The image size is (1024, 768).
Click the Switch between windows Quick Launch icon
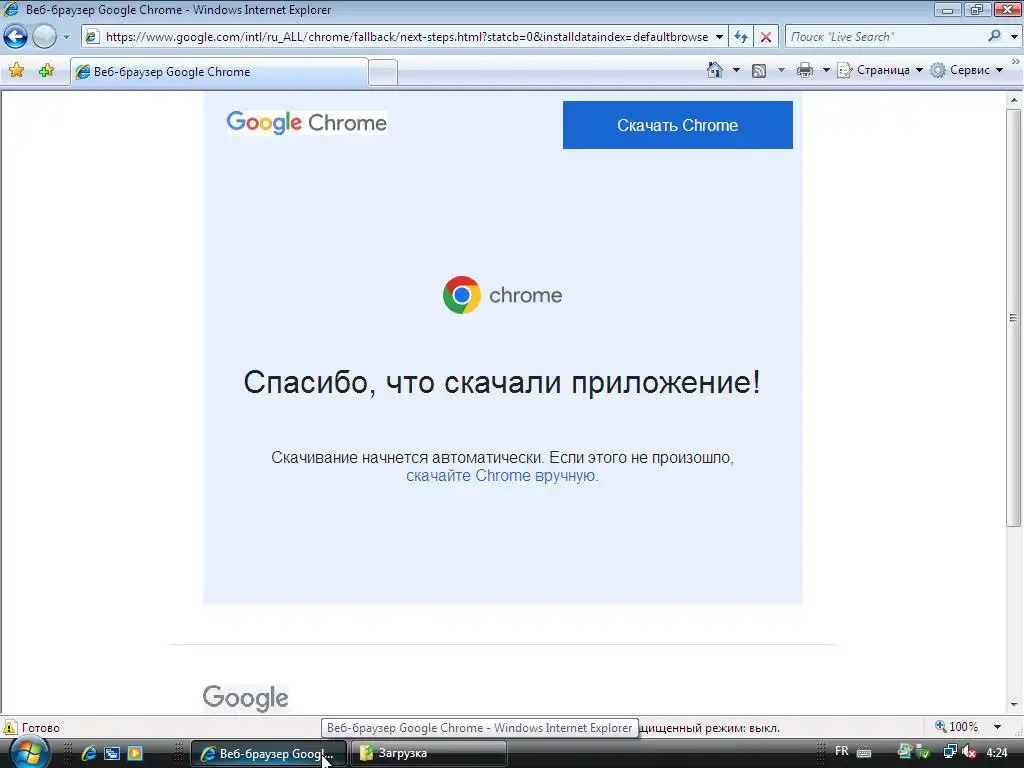(112, 753)
